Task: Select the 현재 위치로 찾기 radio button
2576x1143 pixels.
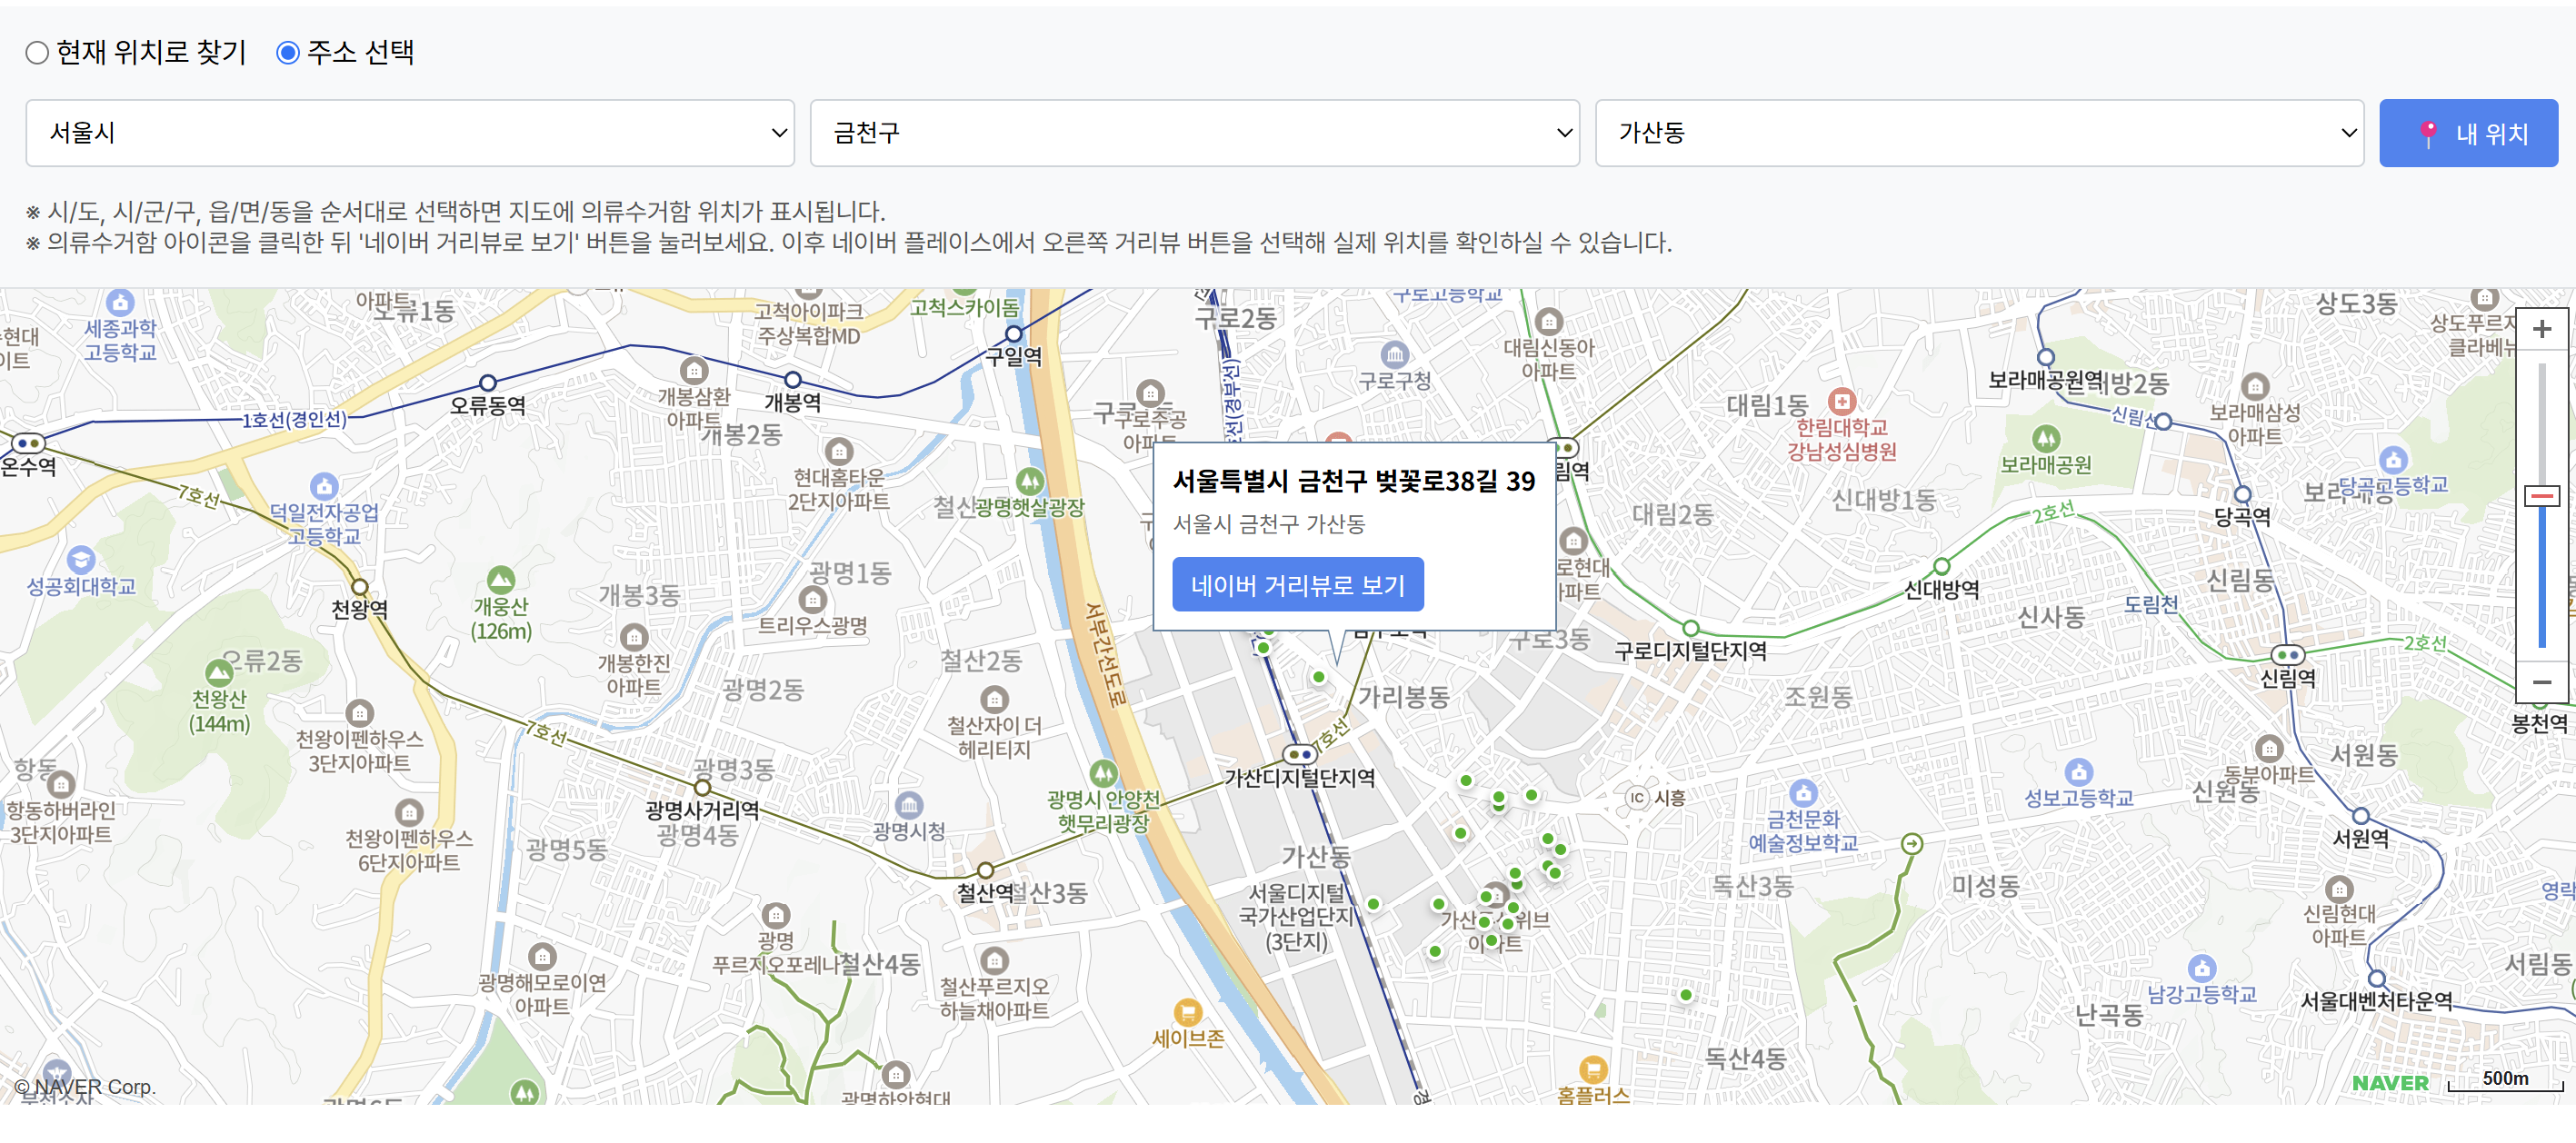Action: (x=37, y=53)
